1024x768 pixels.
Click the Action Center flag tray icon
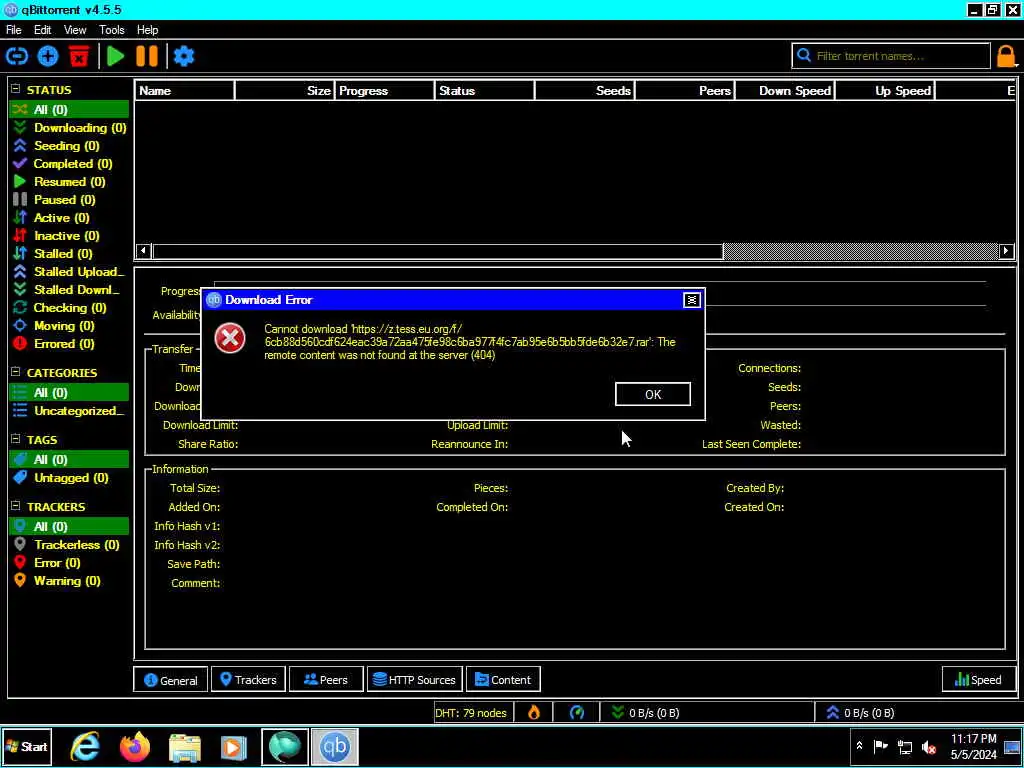881,746
